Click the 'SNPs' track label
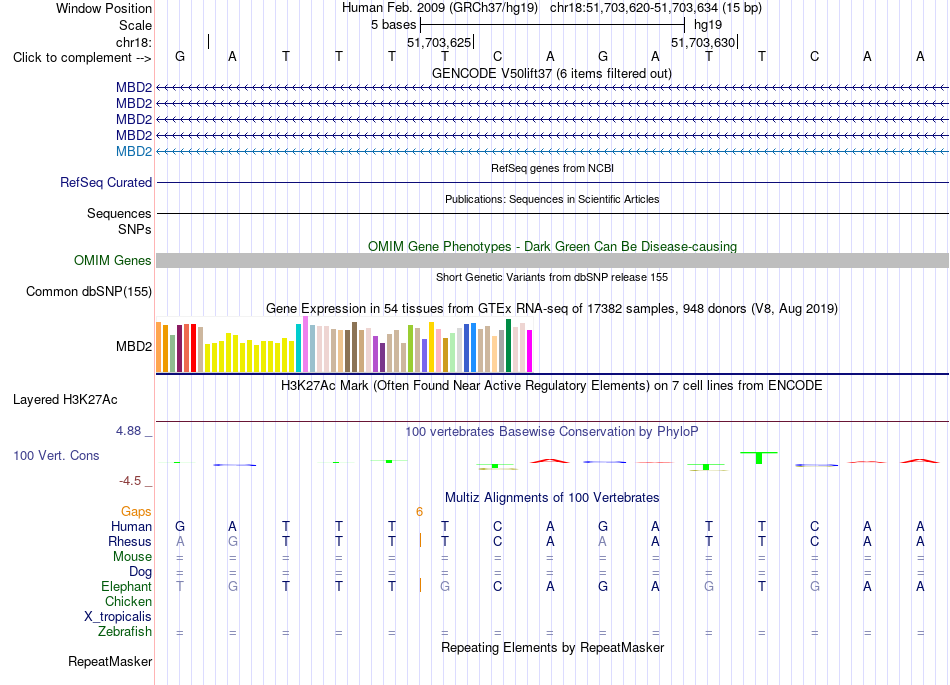 (x=135, y=230)
